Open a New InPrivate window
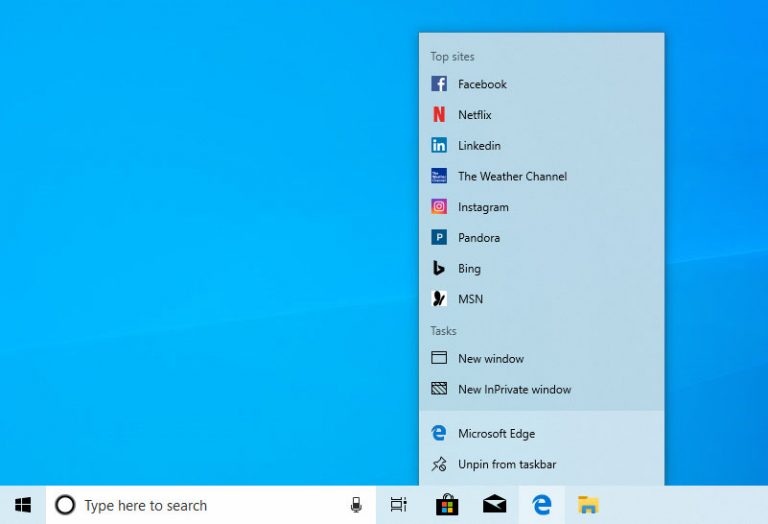Screen dimensions: 768x524 pyautogui.click(x=514, y=390)
